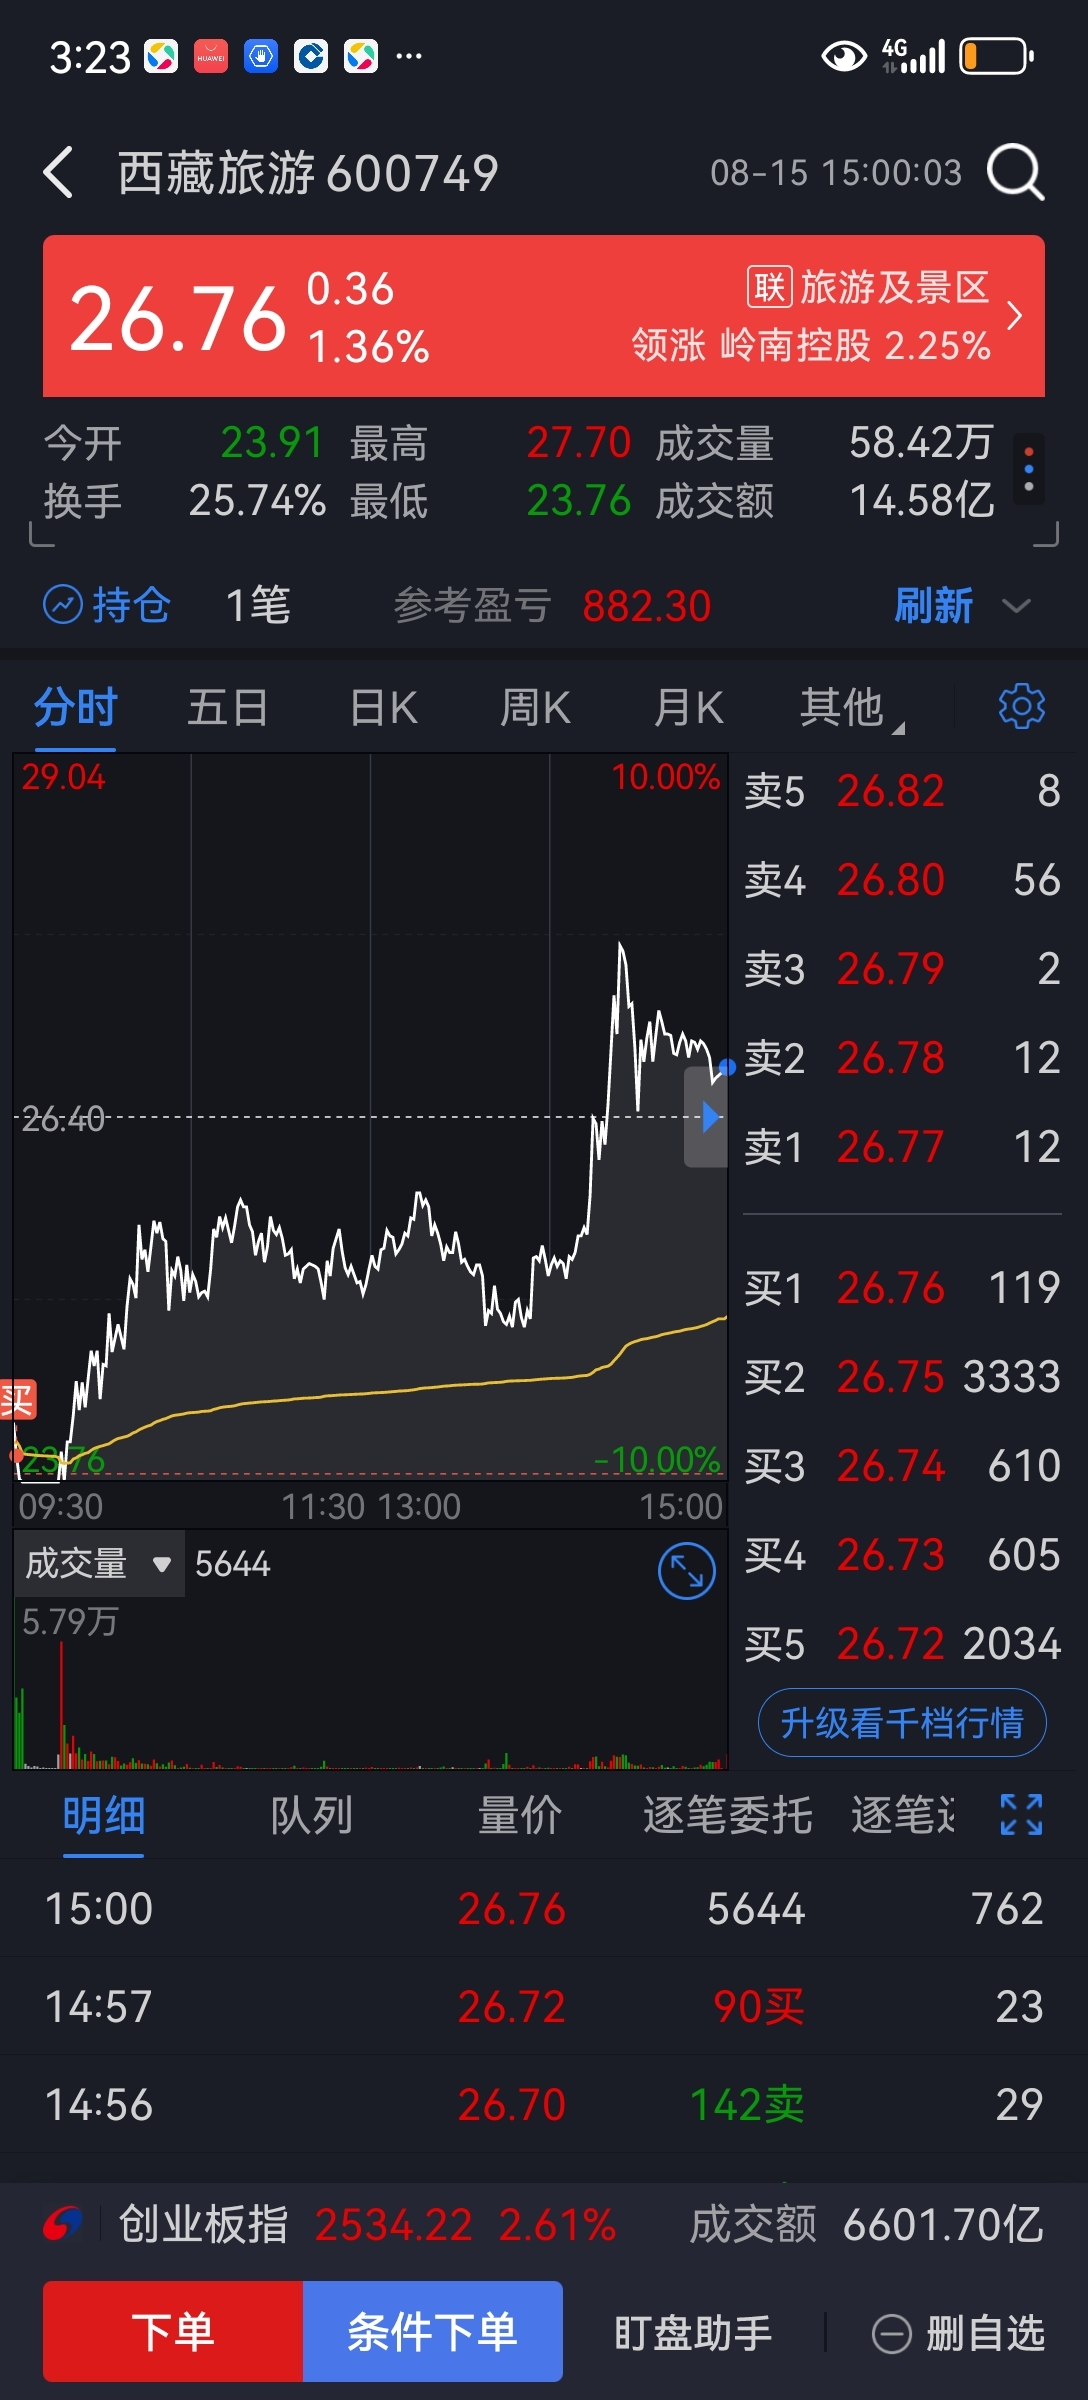Tap the red 下单 order button
Screen dimensions: 1088x2400
pyautogui.click(x=173, y=2331)
